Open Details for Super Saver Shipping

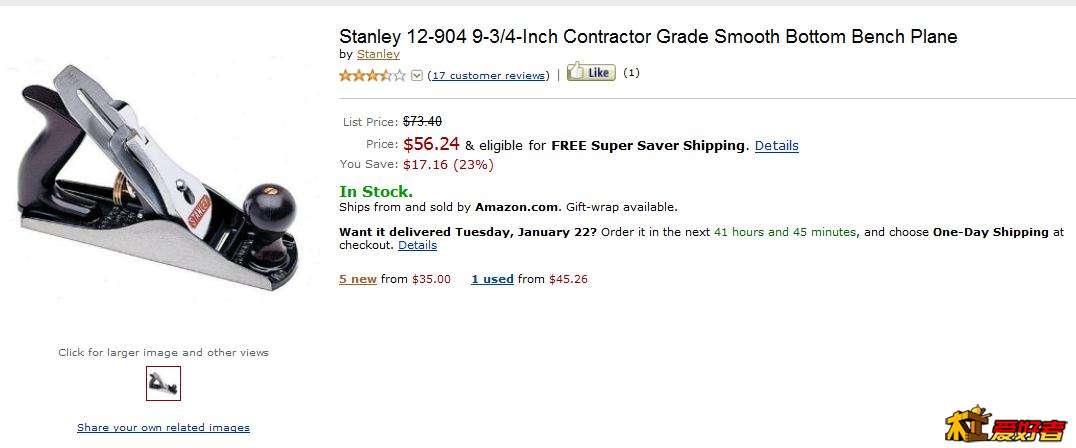[777, 145]
